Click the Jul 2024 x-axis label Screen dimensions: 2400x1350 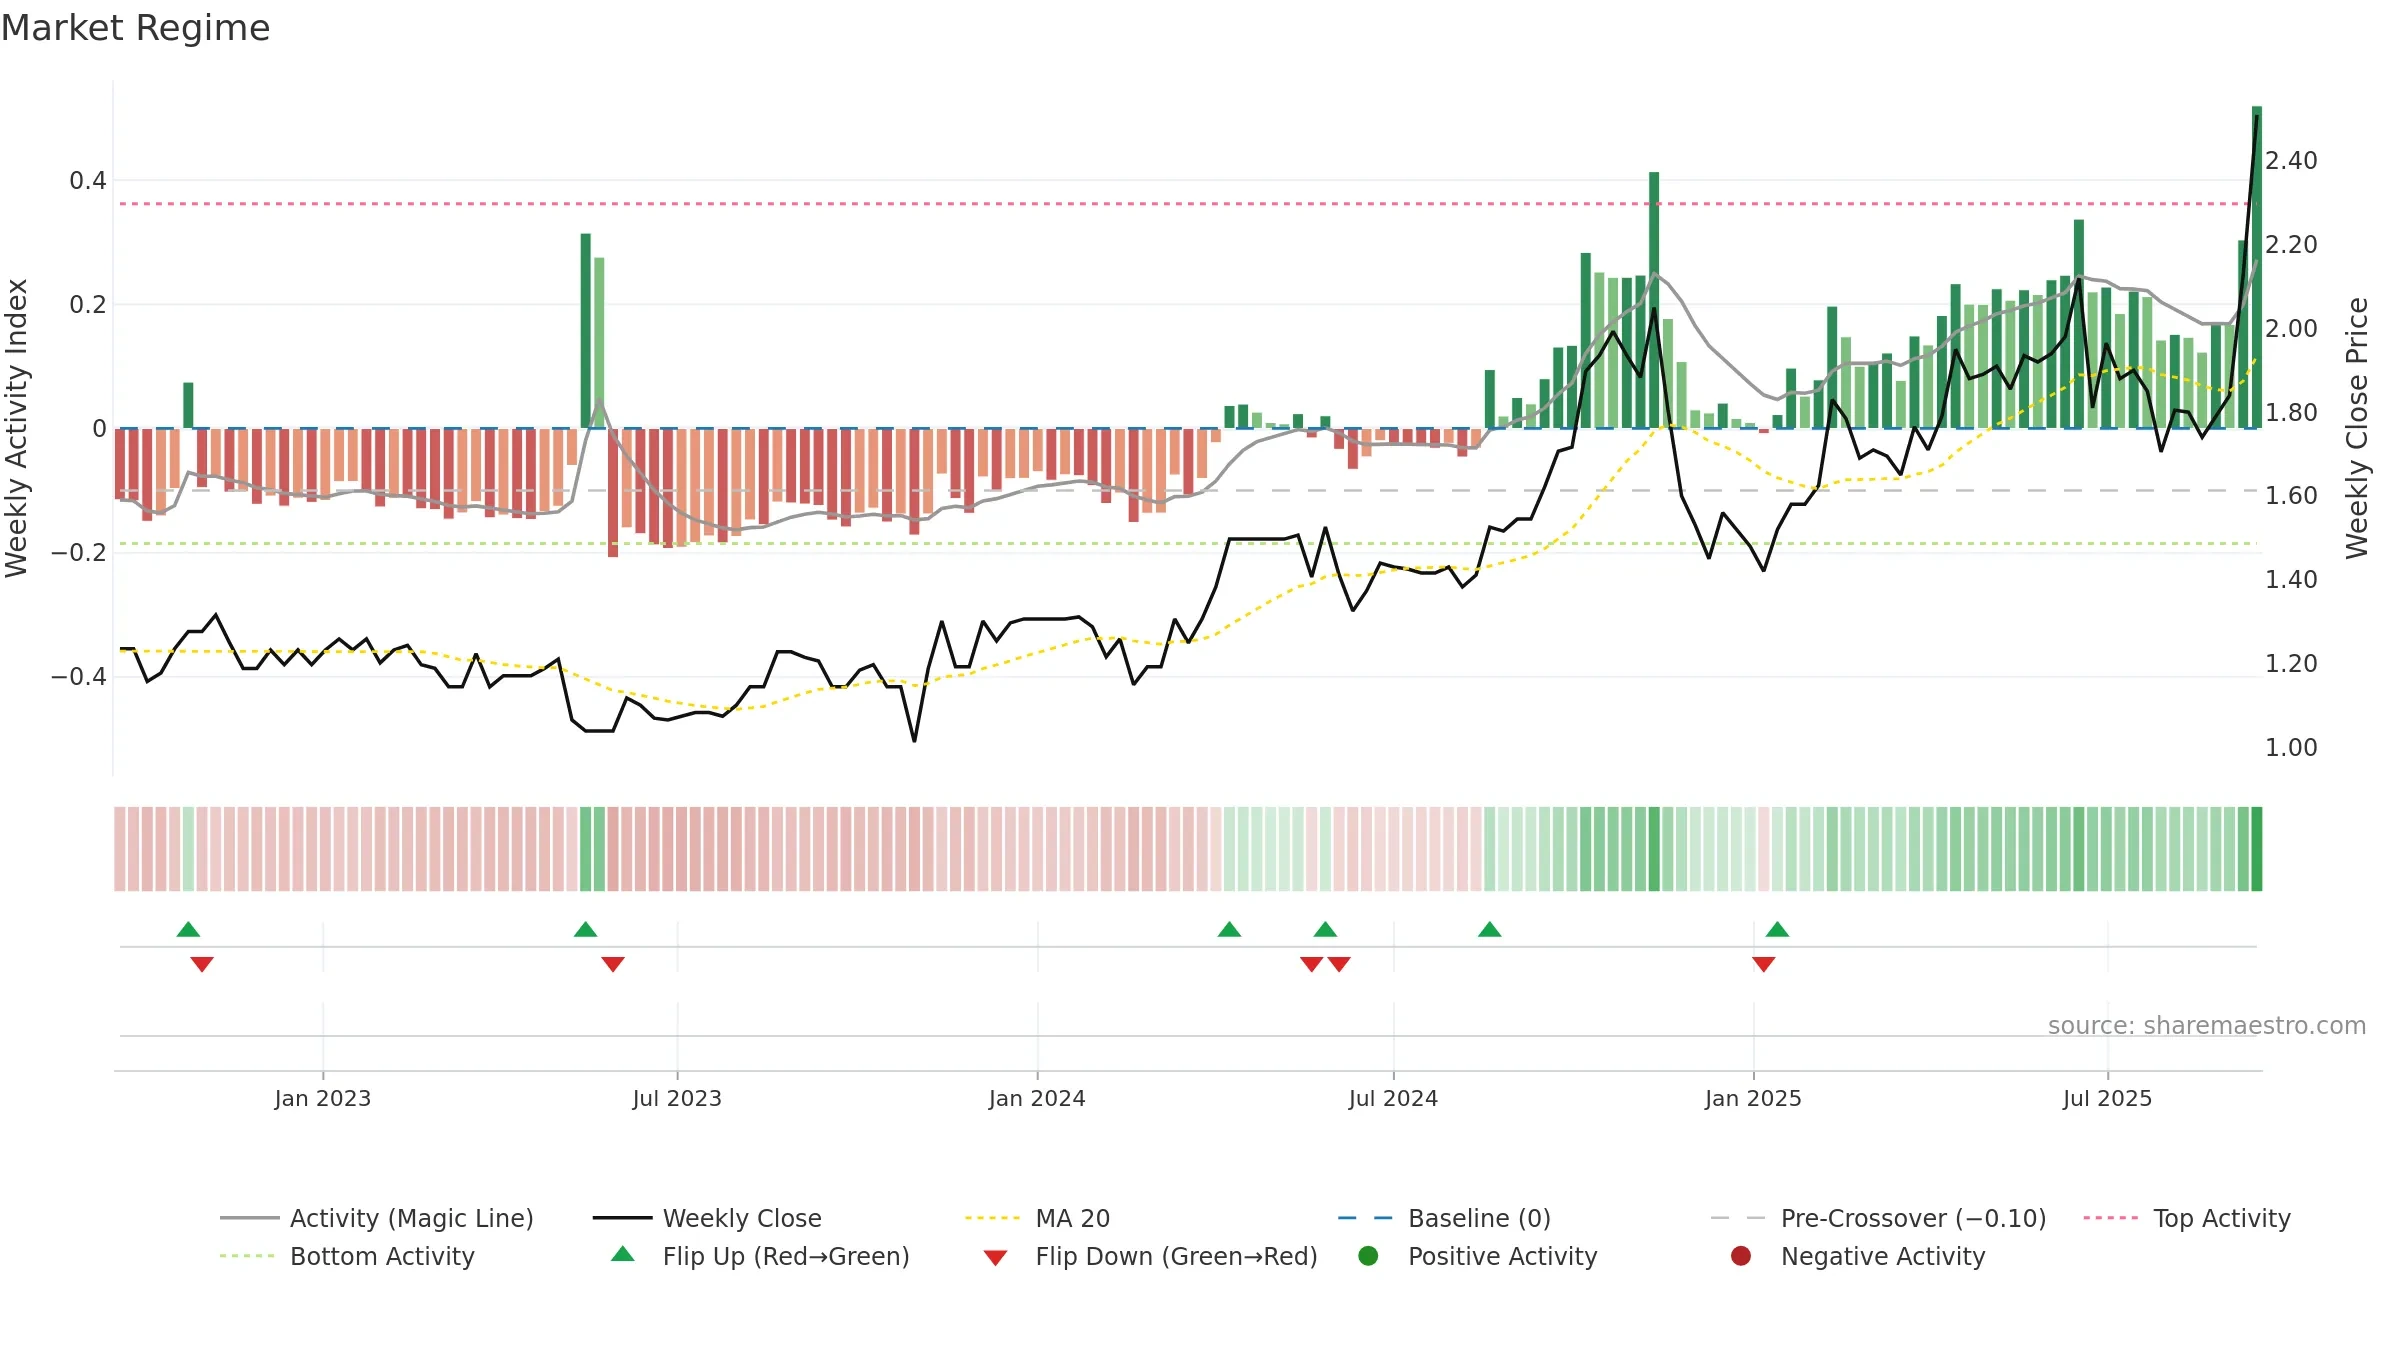coord(1393,1098)
